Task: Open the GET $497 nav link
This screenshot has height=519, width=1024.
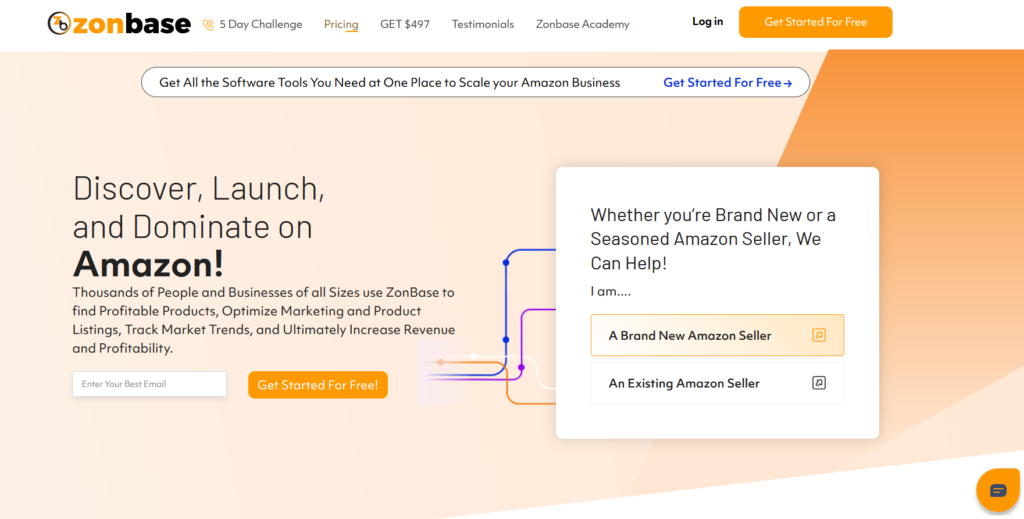Action: (x=405, y=24)
